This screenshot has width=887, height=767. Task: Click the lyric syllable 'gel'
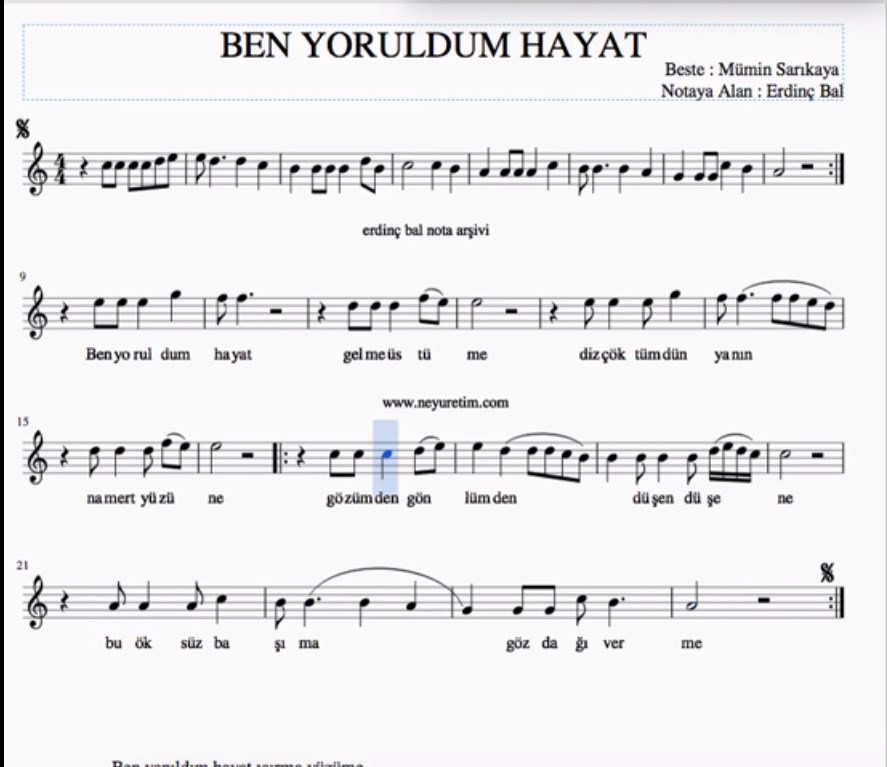click(352, 355)
